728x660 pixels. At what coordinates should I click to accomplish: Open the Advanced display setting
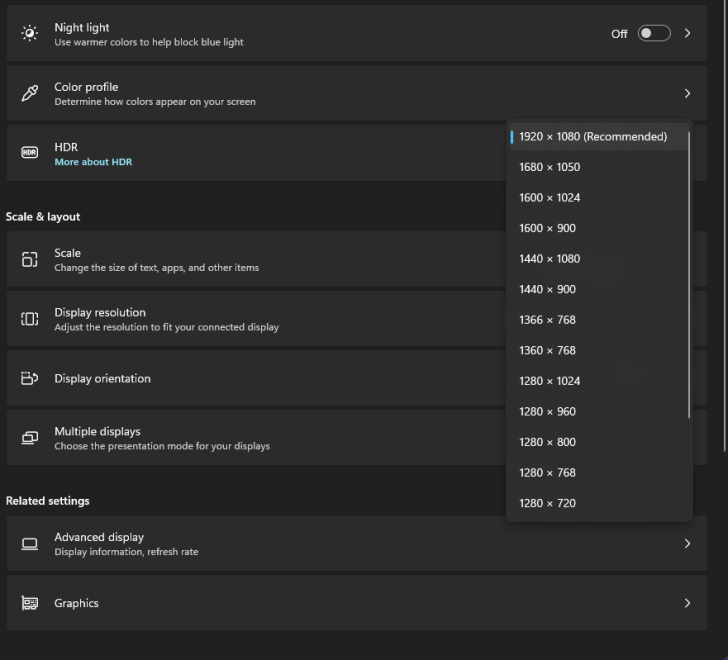pyautogui.click(x=357, y=544)
